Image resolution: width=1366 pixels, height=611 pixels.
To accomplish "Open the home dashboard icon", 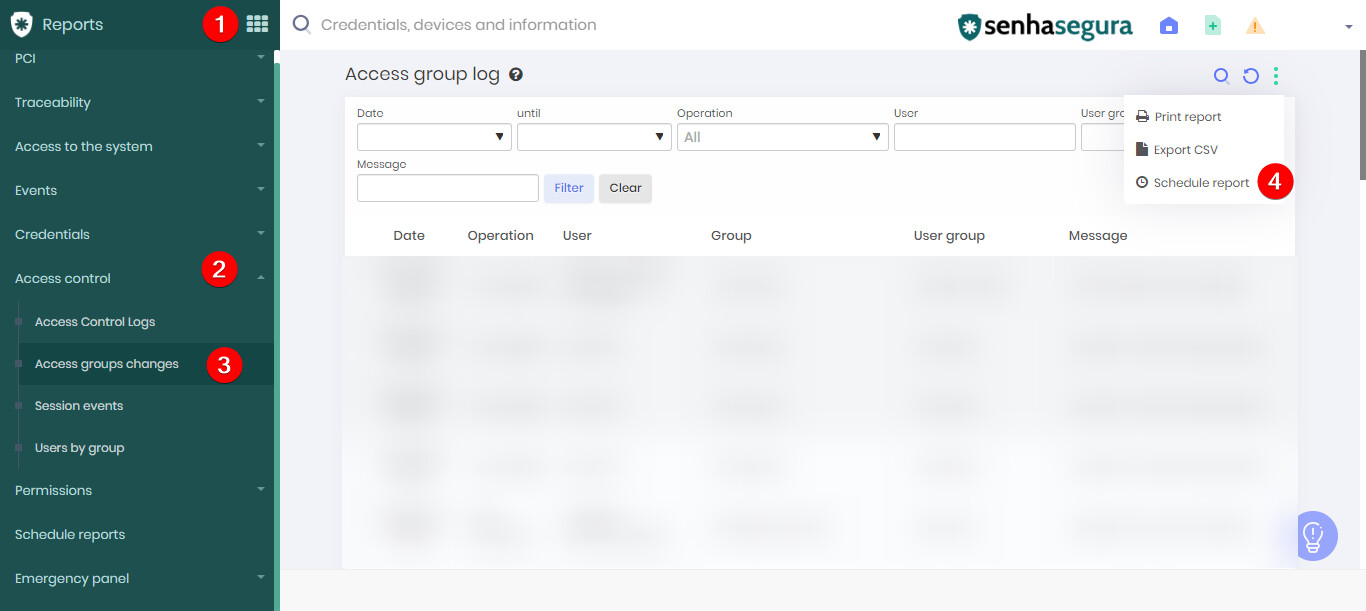I will 1169,26.
